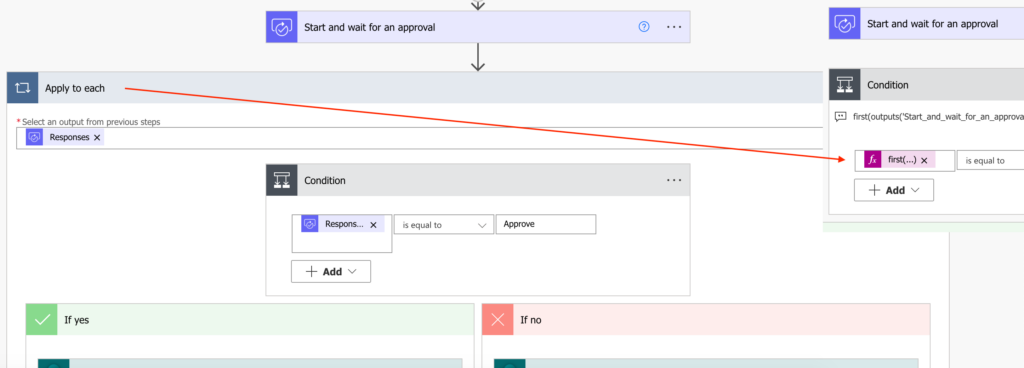
Task: Click the If yes green checkmark icon
Action: (42, 320)
